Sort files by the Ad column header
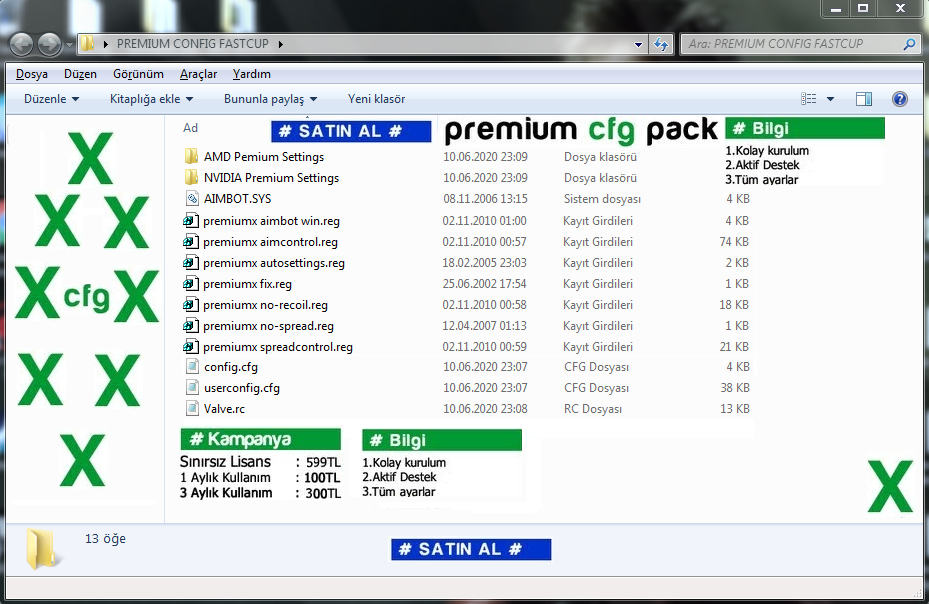Viewport: 929px width, 604px height. pyautogui.click(x=190, y=128)
